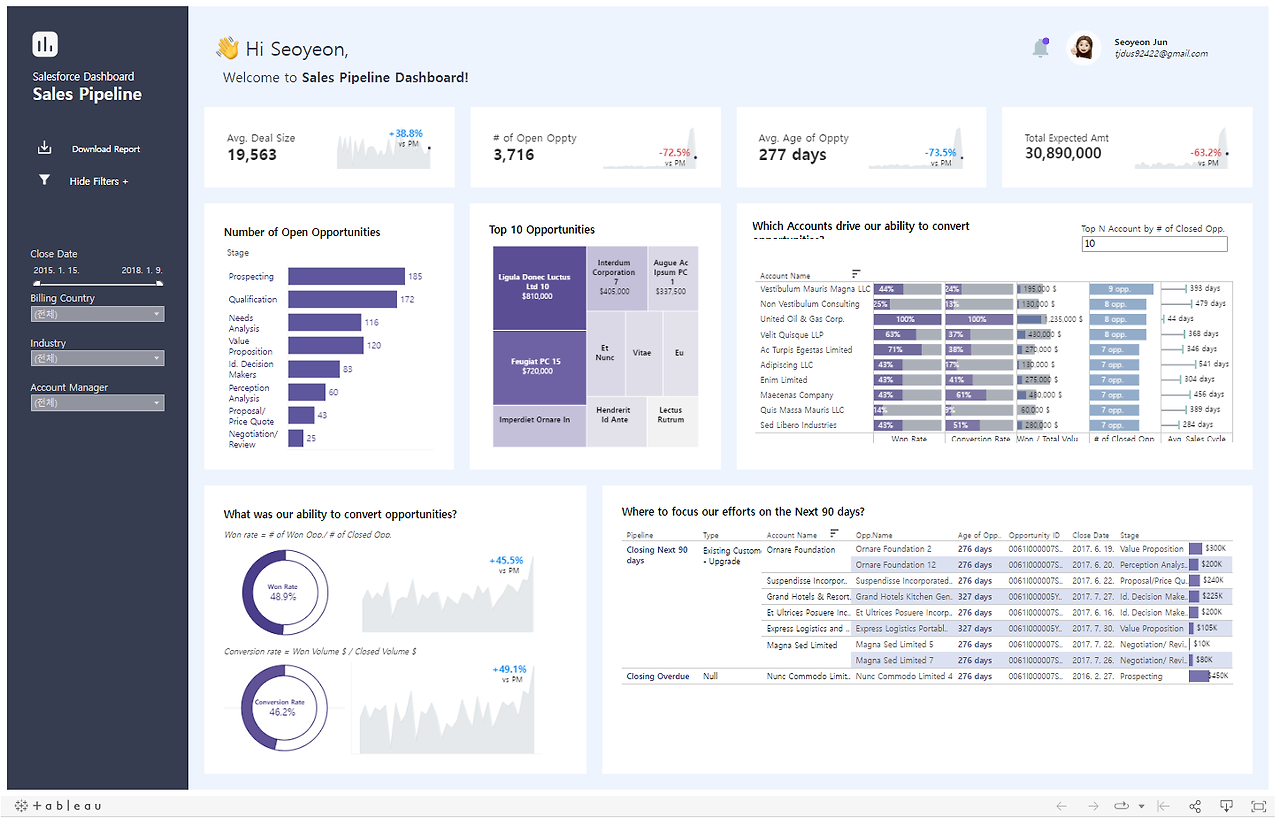Screen dimensions: 1280x826
Task: Click the Download Report icon in the sidebar
Action: tap(44, 146)
